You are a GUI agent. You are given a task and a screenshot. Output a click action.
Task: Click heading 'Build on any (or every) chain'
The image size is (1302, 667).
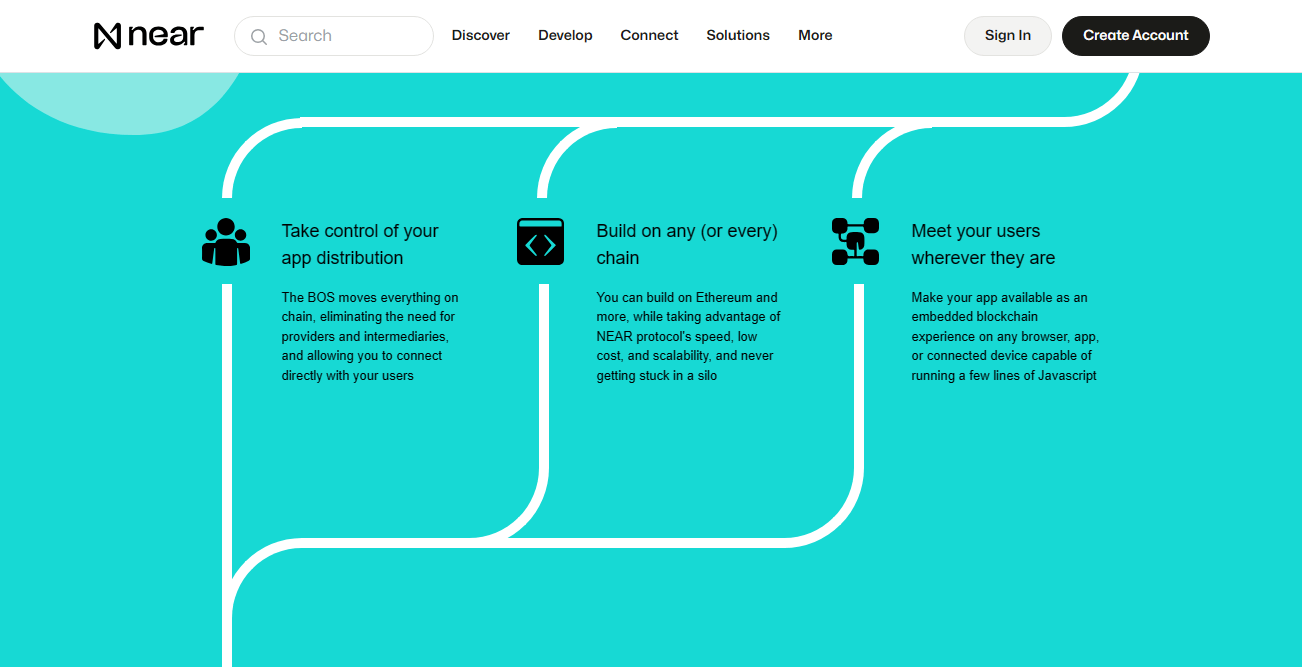(x=687, y=244)
